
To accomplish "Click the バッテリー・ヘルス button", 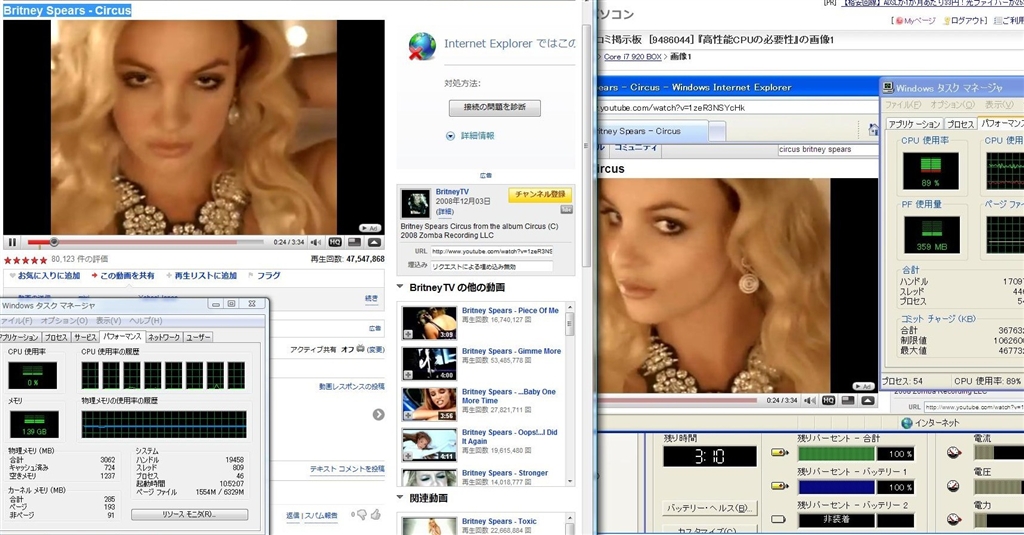I will [710, 508].
